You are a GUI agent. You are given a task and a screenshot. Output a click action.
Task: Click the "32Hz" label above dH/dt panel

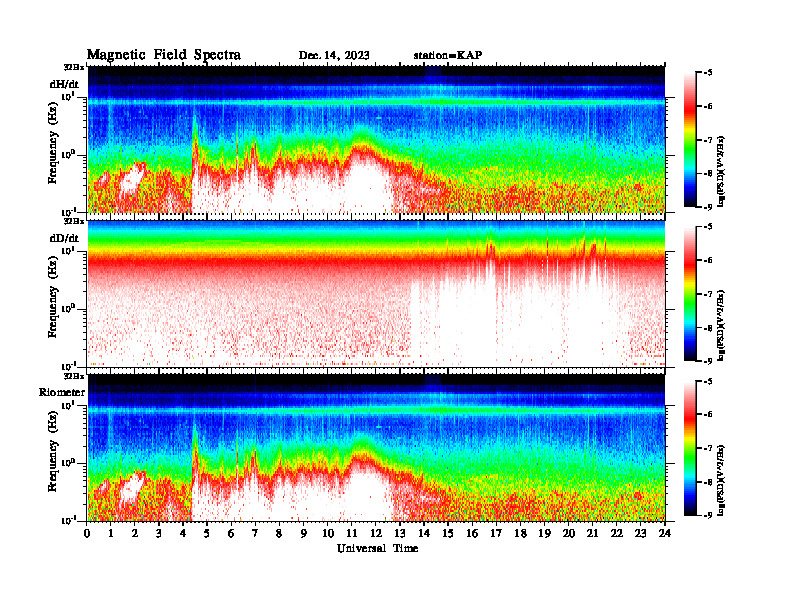click(x=74, y=67)
